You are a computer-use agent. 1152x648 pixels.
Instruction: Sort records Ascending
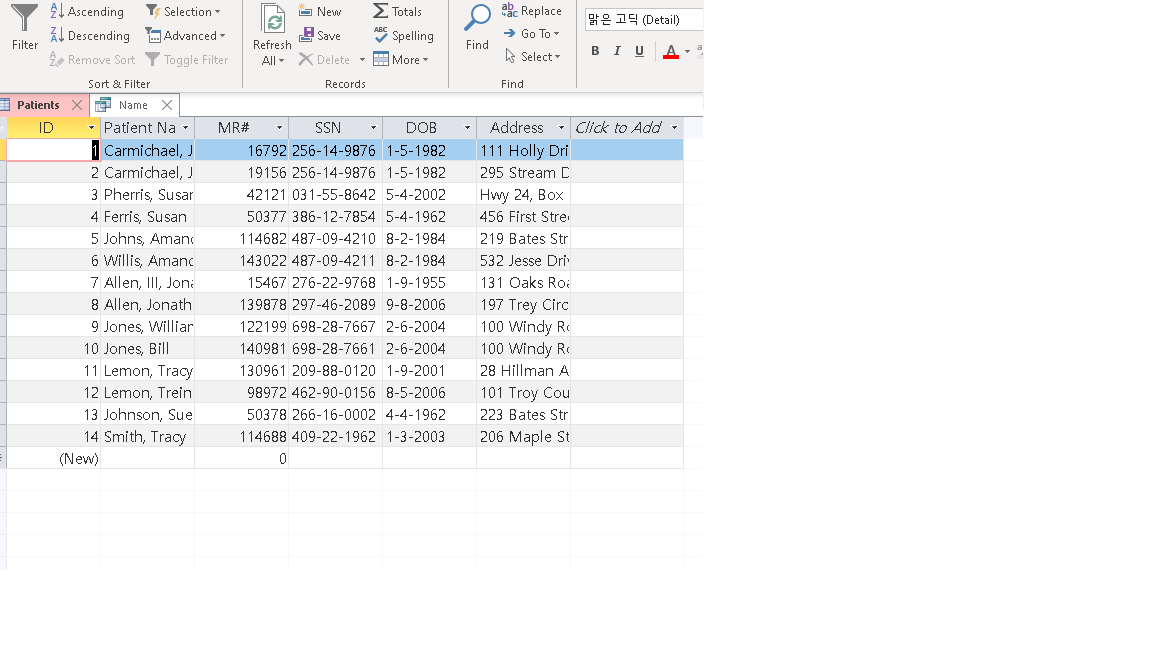point(87,12)
